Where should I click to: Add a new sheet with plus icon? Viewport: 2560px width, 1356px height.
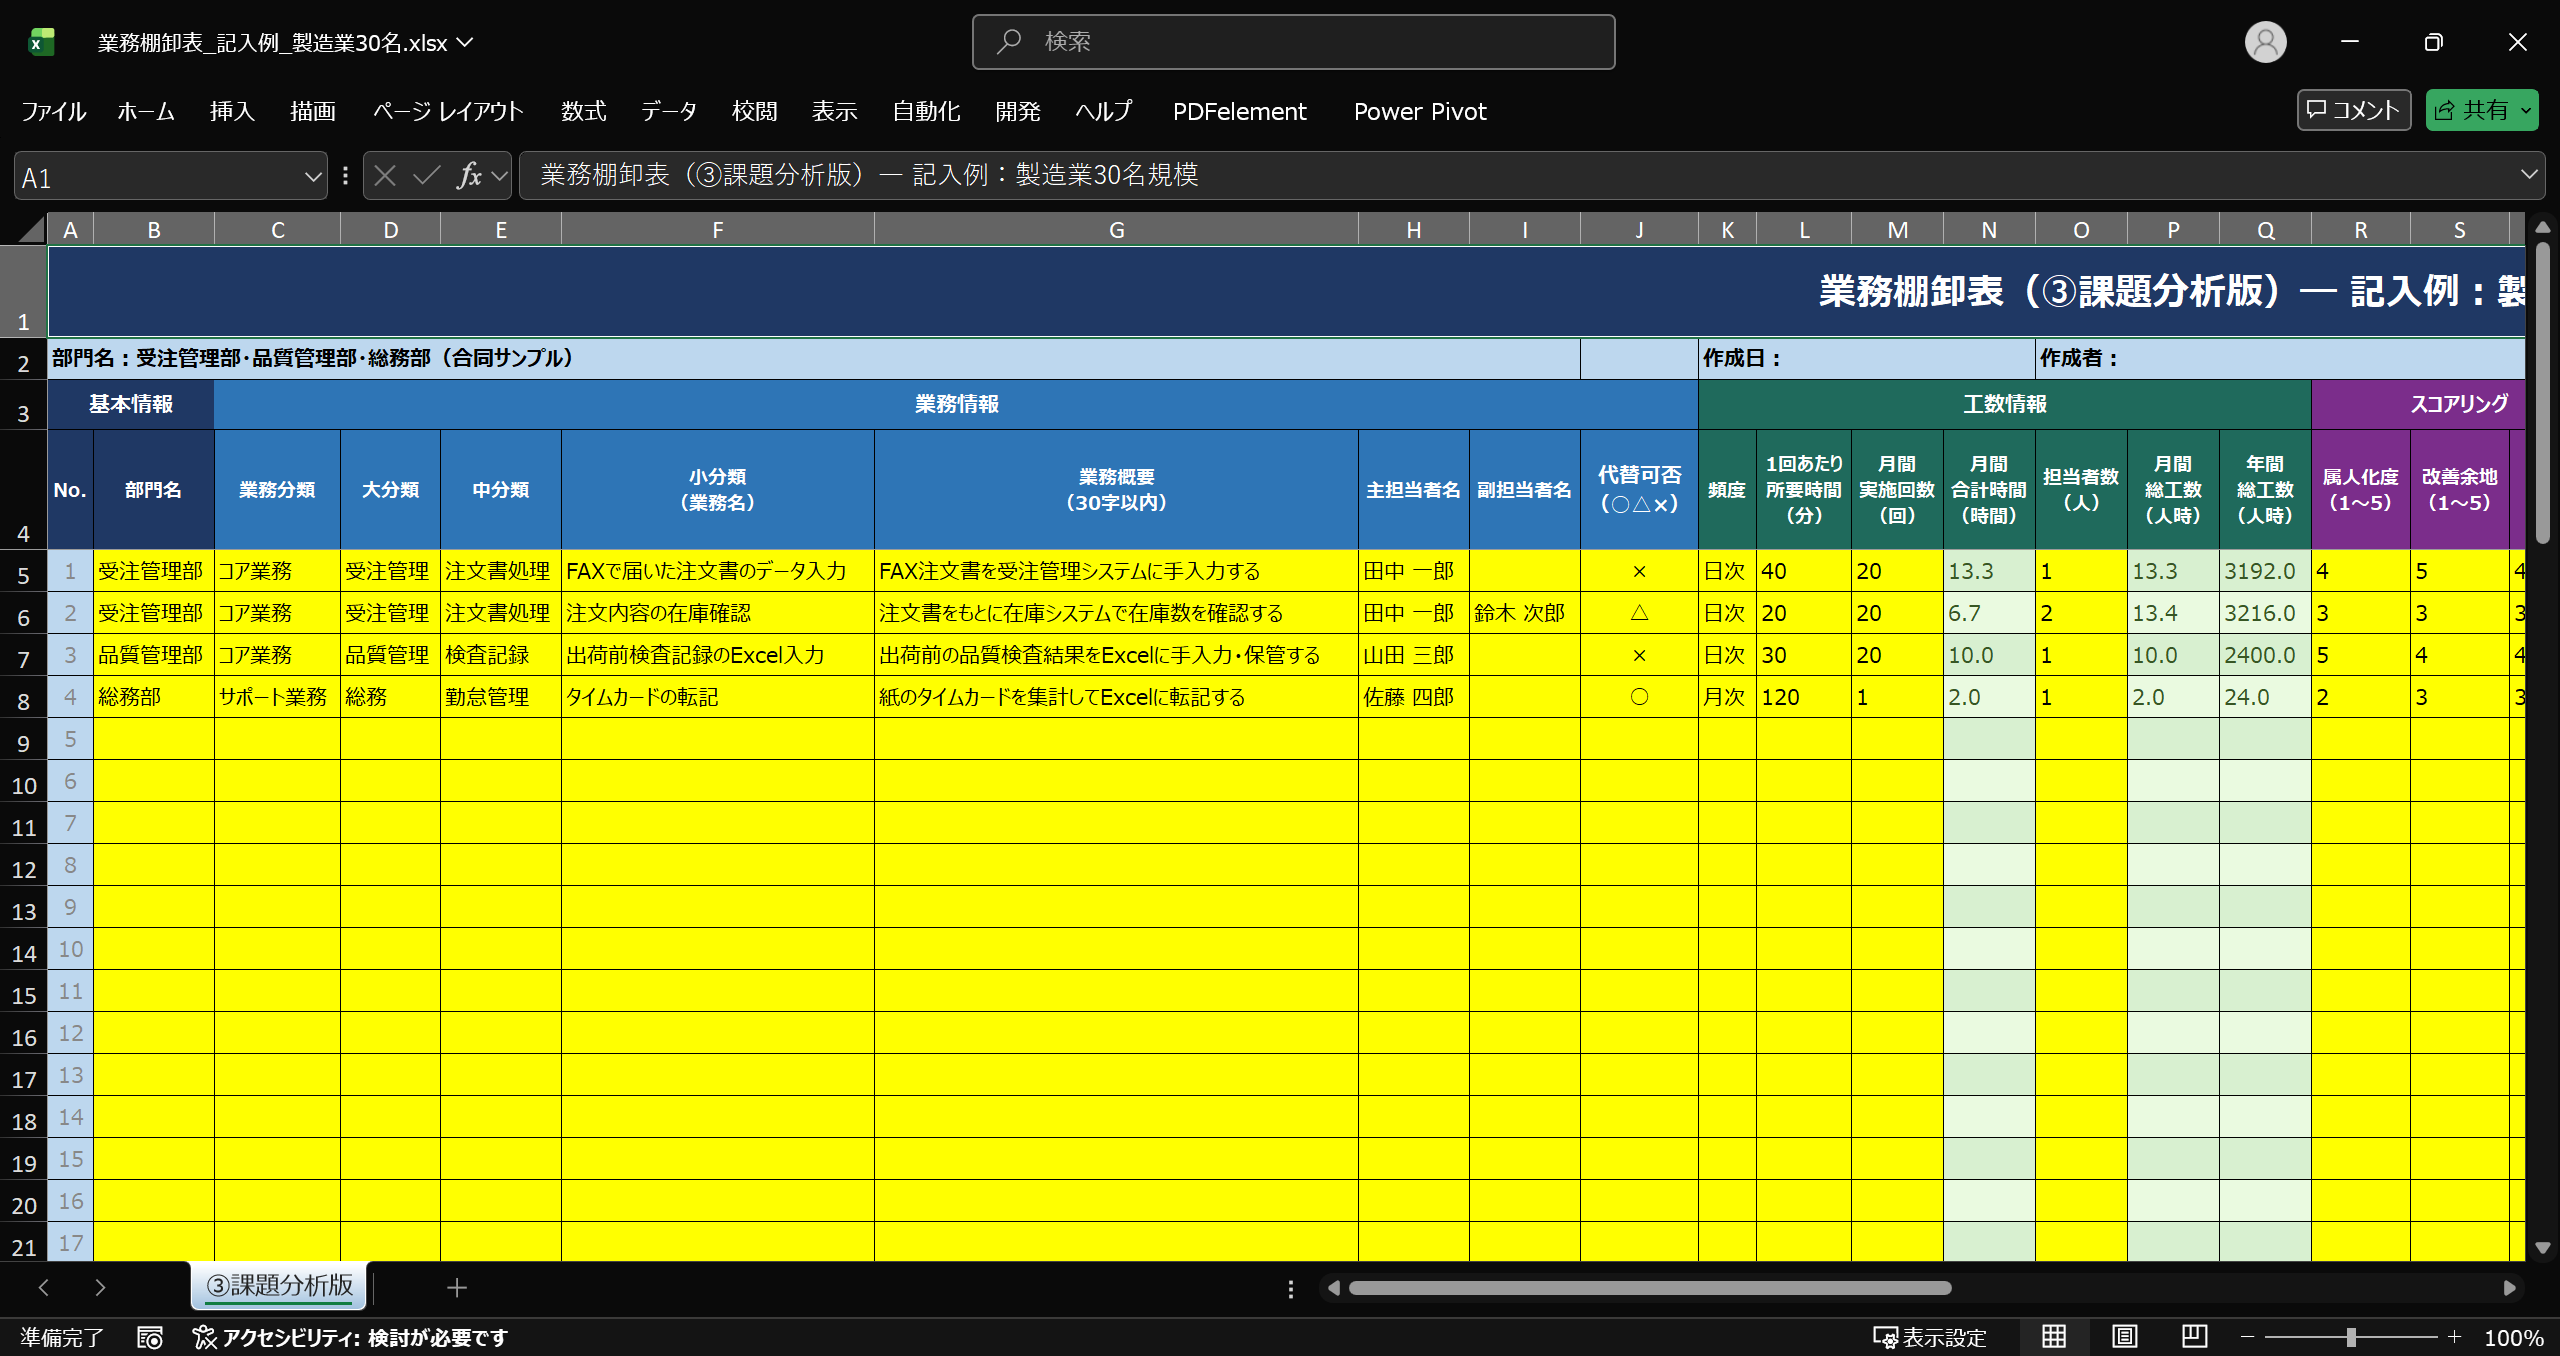click(x=457, y=1288)
